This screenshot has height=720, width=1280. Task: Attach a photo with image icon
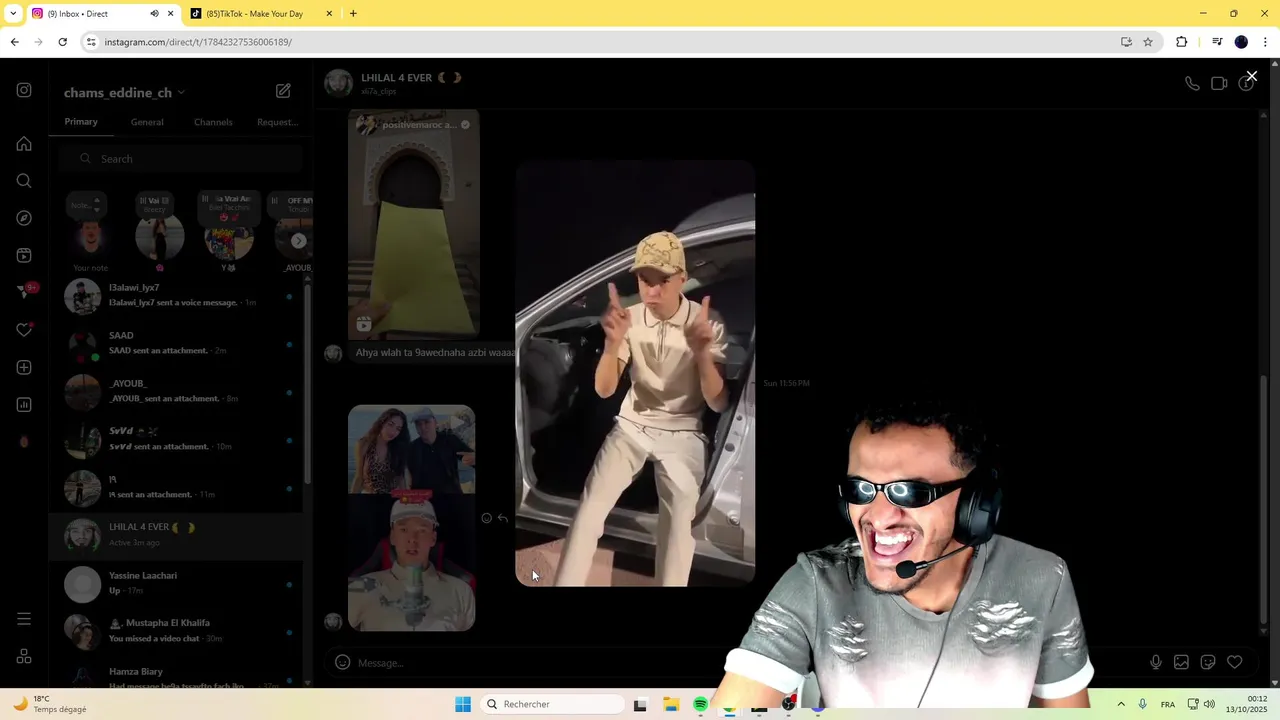1181,662
